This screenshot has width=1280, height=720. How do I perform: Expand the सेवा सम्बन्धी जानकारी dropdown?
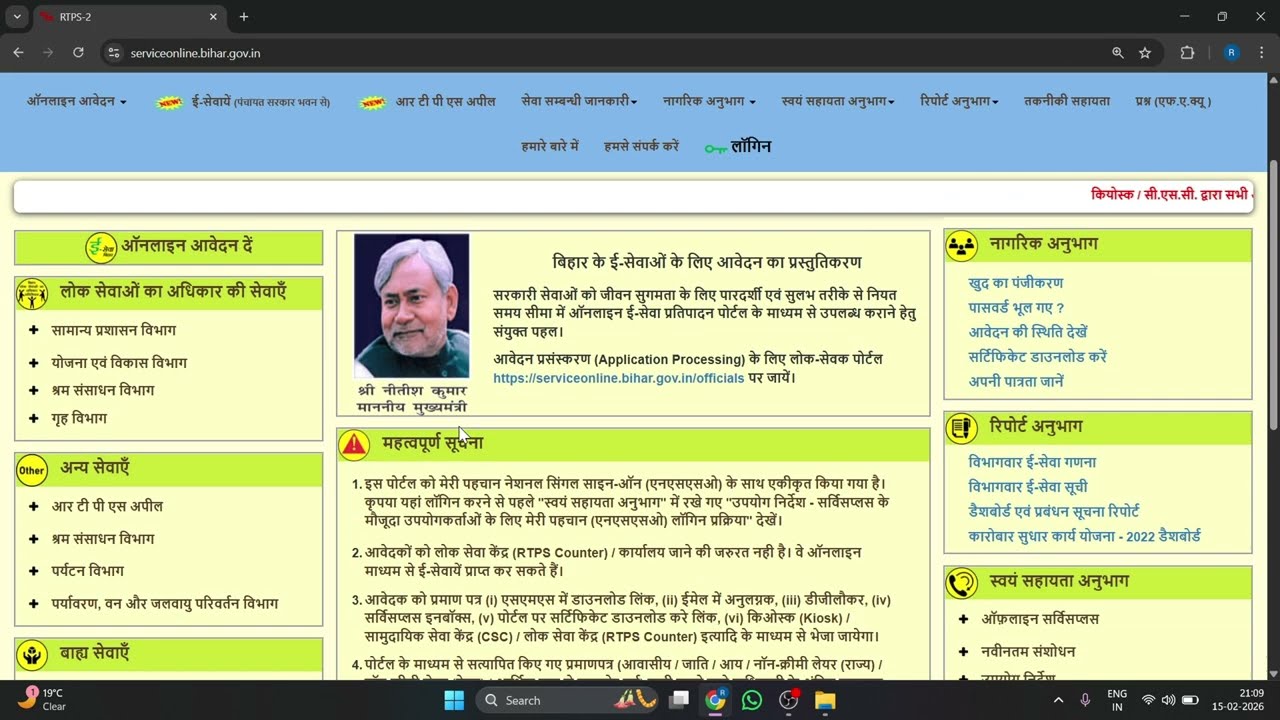[579, 101]
